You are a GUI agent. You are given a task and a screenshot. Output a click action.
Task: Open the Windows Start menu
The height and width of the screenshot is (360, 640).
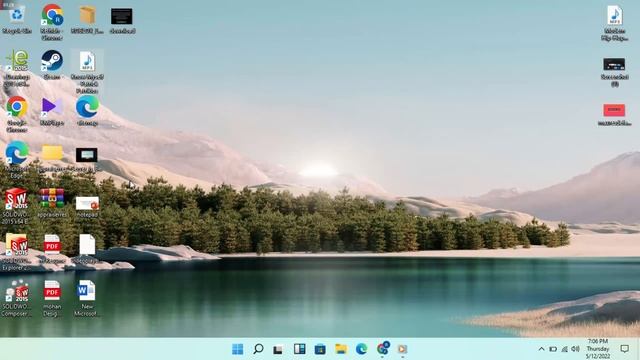237,349
